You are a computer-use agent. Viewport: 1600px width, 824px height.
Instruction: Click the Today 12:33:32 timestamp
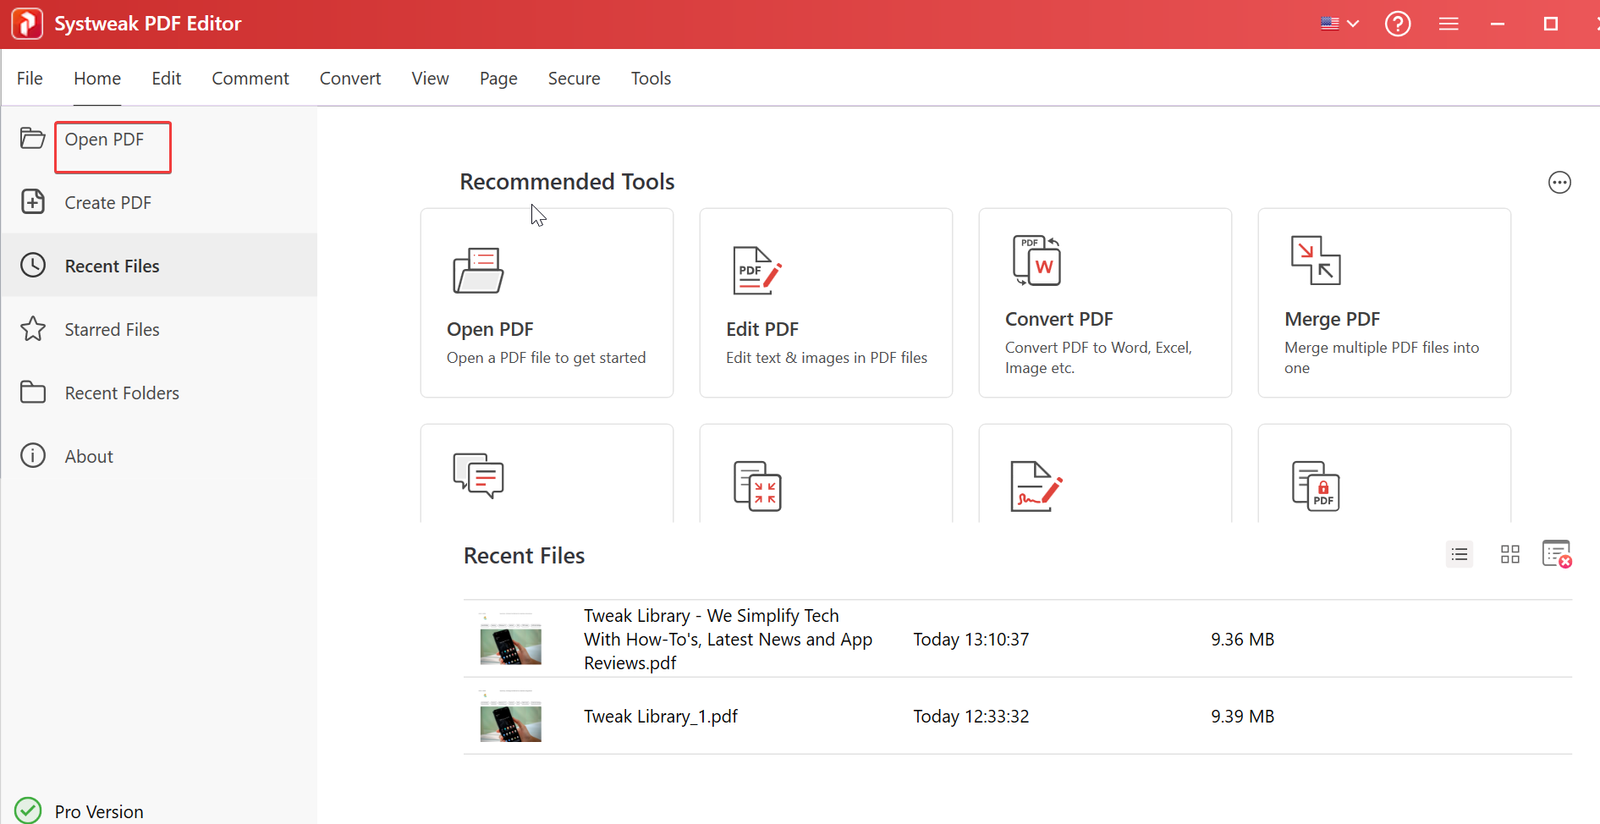click(971, 716)
